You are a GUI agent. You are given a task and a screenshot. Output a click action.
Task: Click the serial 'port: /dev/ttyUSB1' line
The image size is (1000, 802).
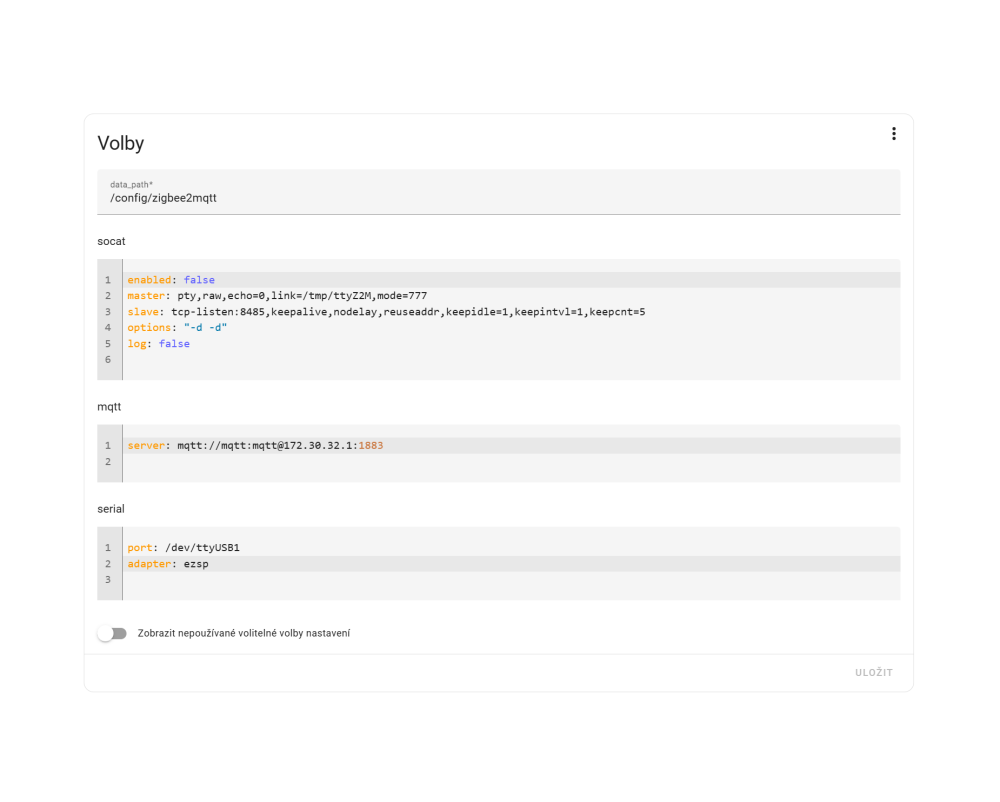(x=183, y=548)
